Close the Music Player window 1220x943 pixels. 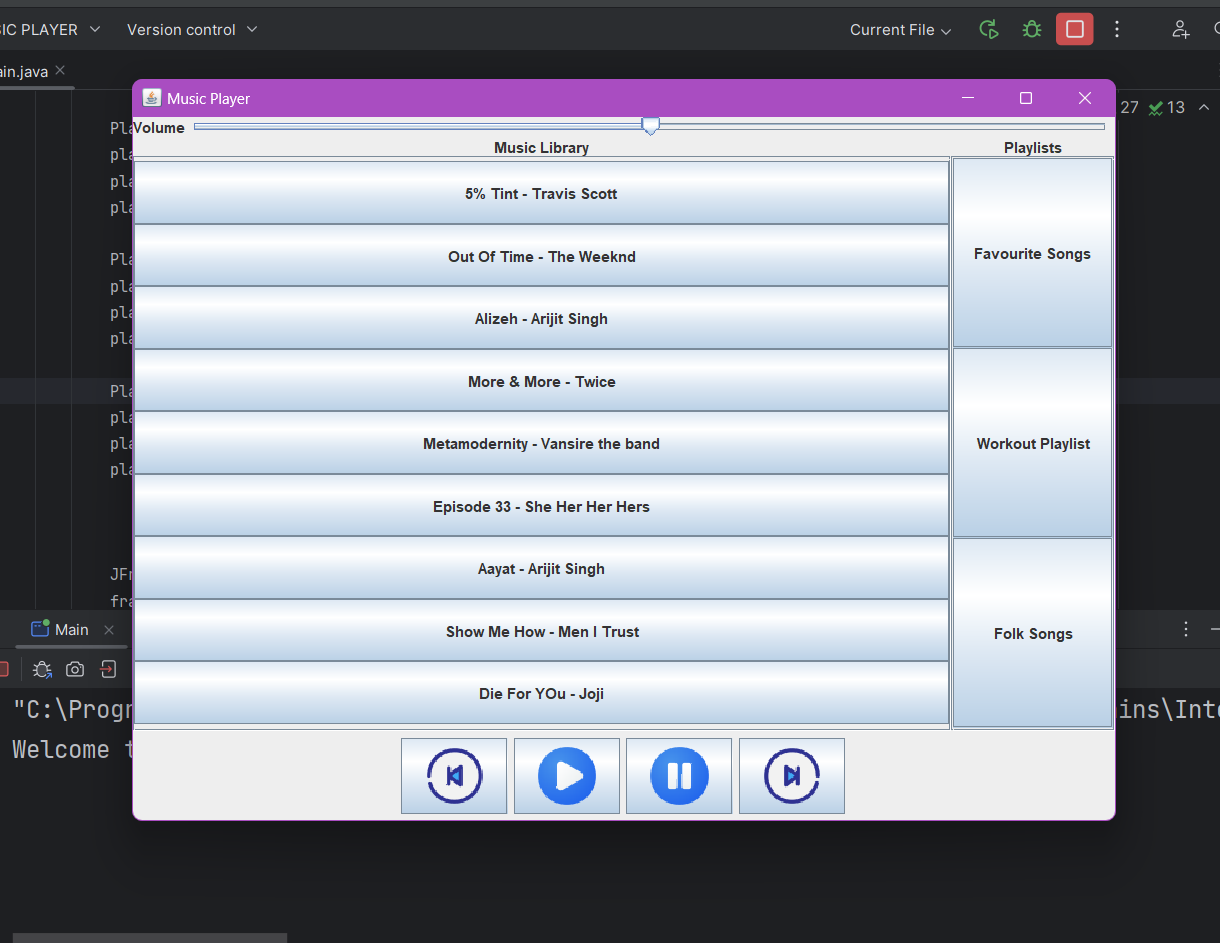(1084, 98)
